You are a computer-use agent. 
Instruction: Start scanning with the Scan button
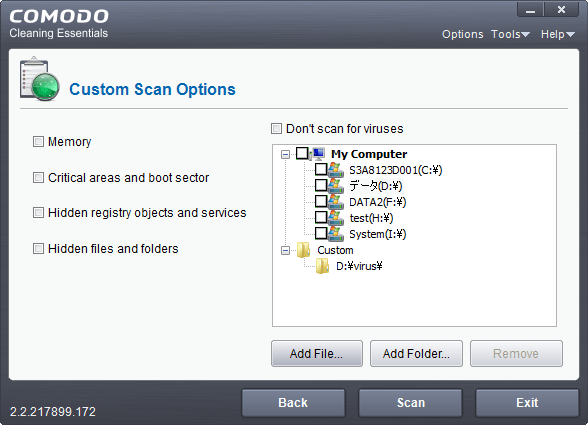410,403
